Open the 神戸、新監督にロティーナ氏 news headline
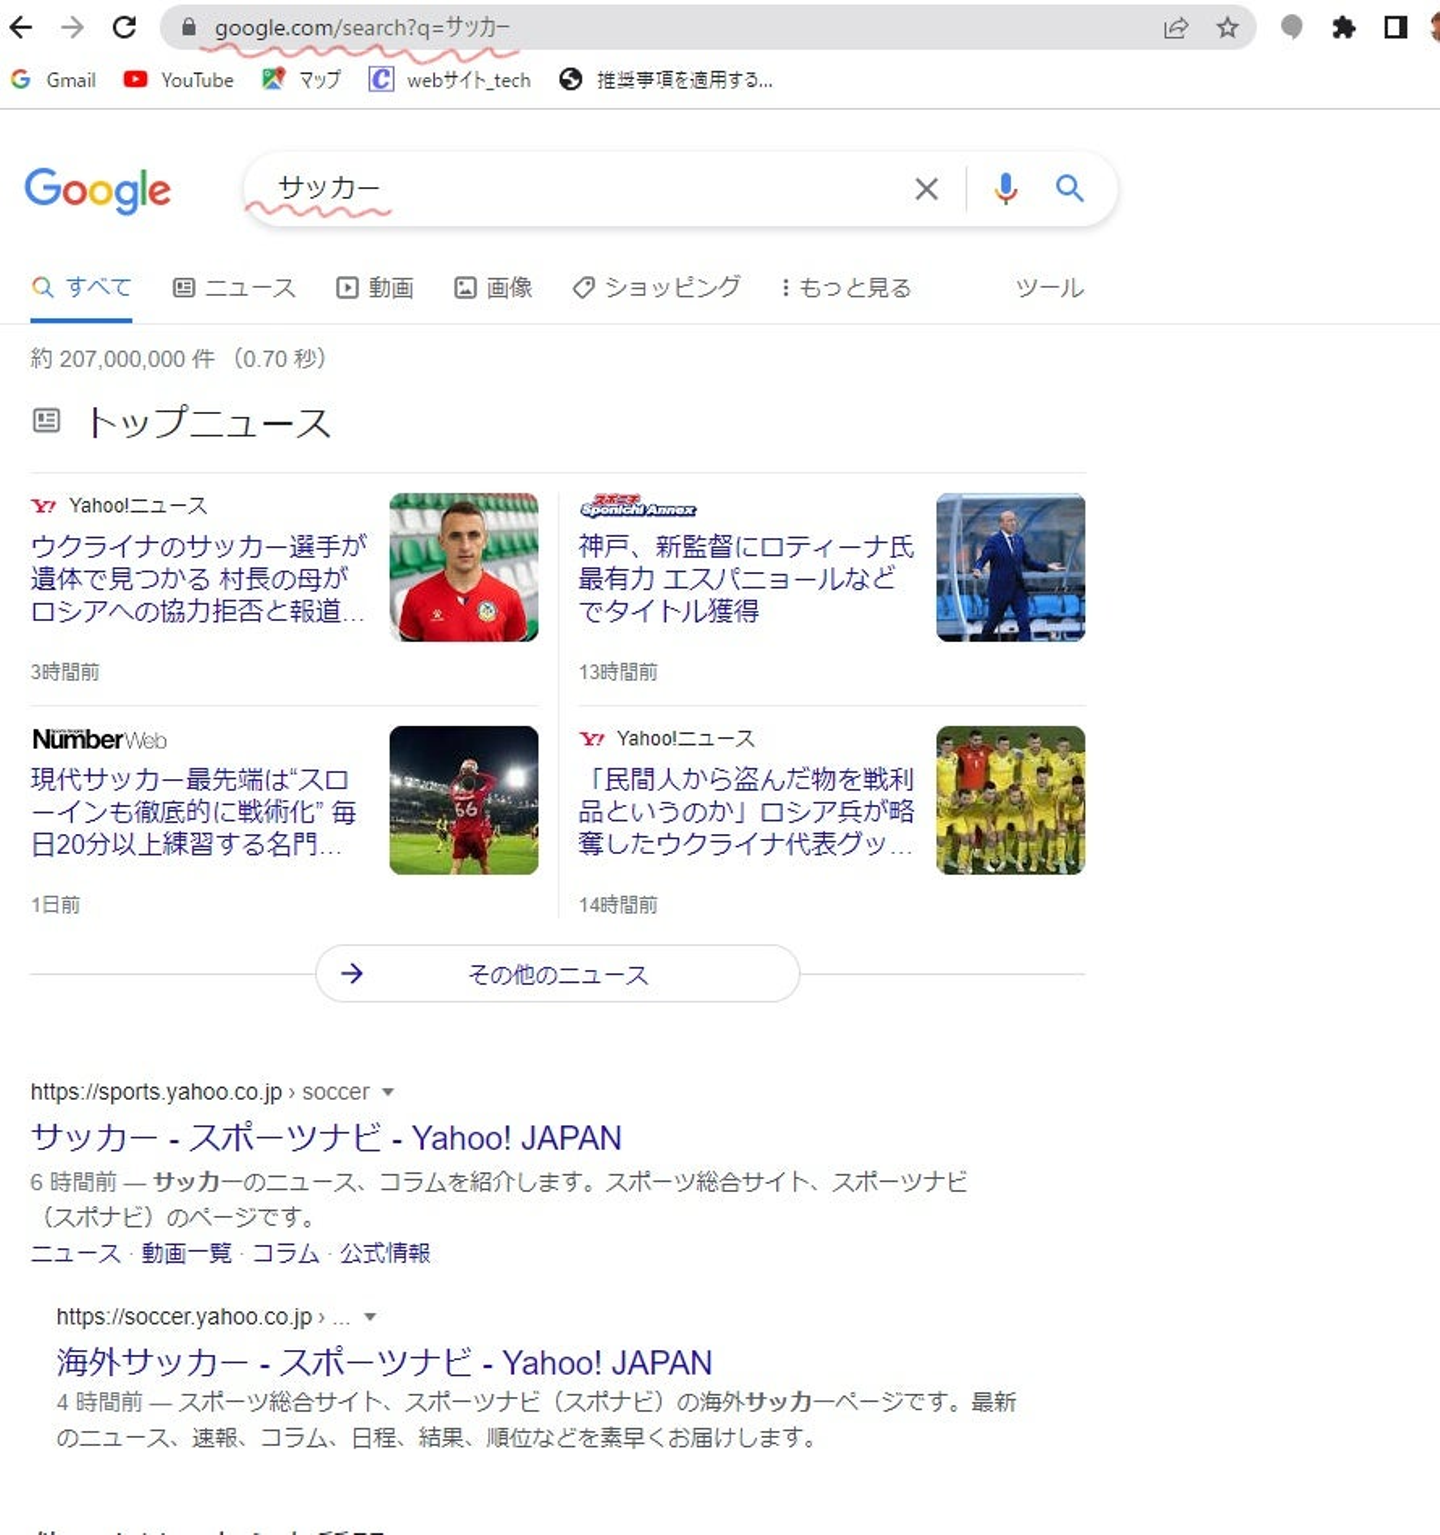The height and width of the screenshot is (1535, 1440). point(746,579)
